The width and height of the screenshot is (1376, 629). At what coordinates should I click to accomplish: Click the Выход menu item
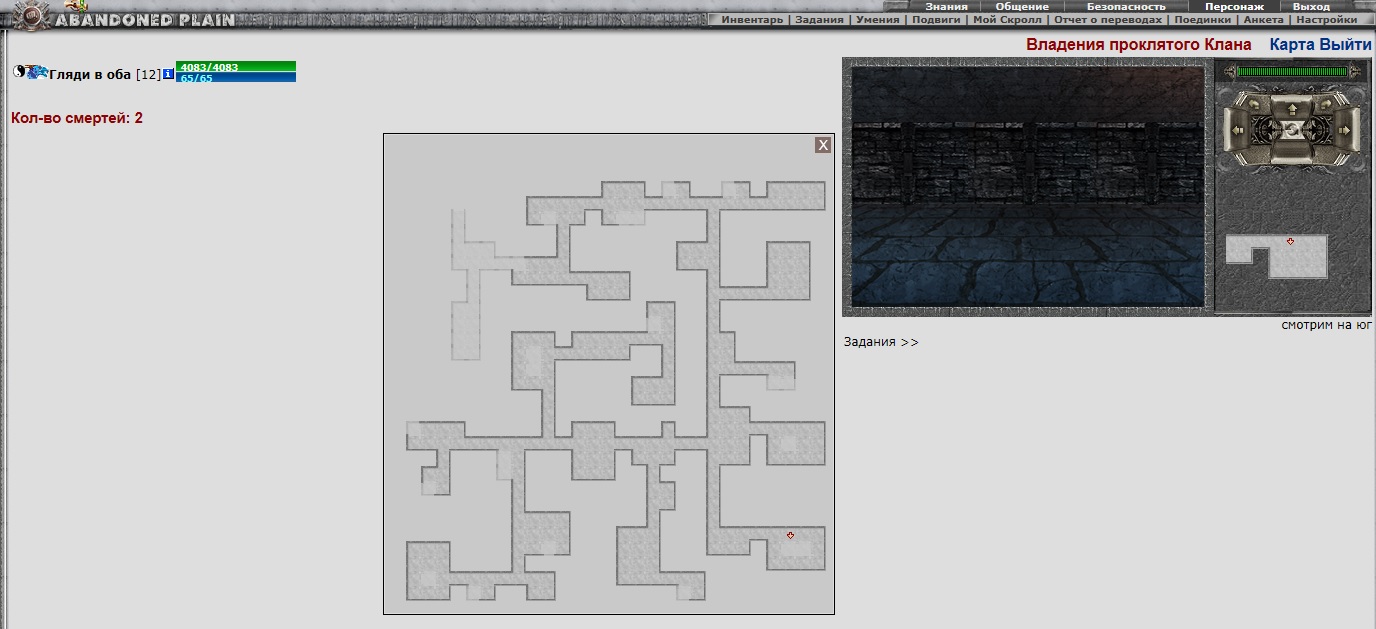pos(1311,6)
